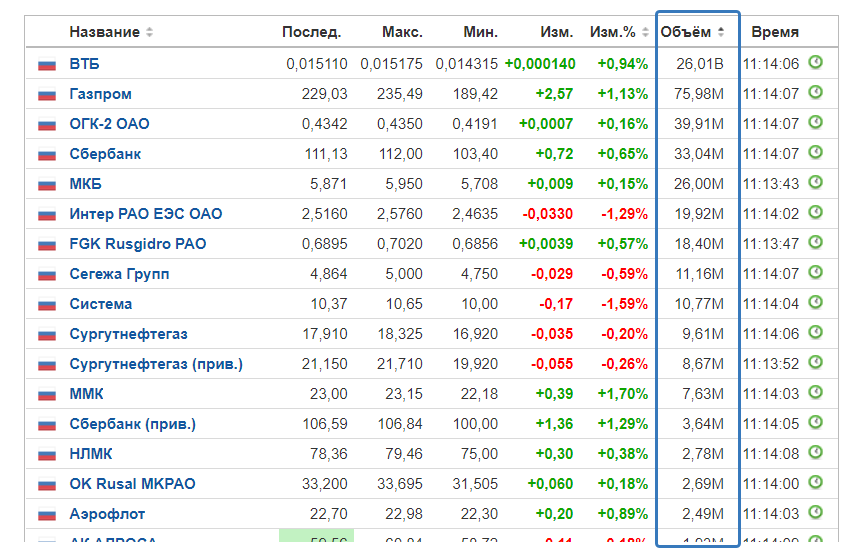Select the 229,03 last price value
Screen dimensions: 860x548
324,94
